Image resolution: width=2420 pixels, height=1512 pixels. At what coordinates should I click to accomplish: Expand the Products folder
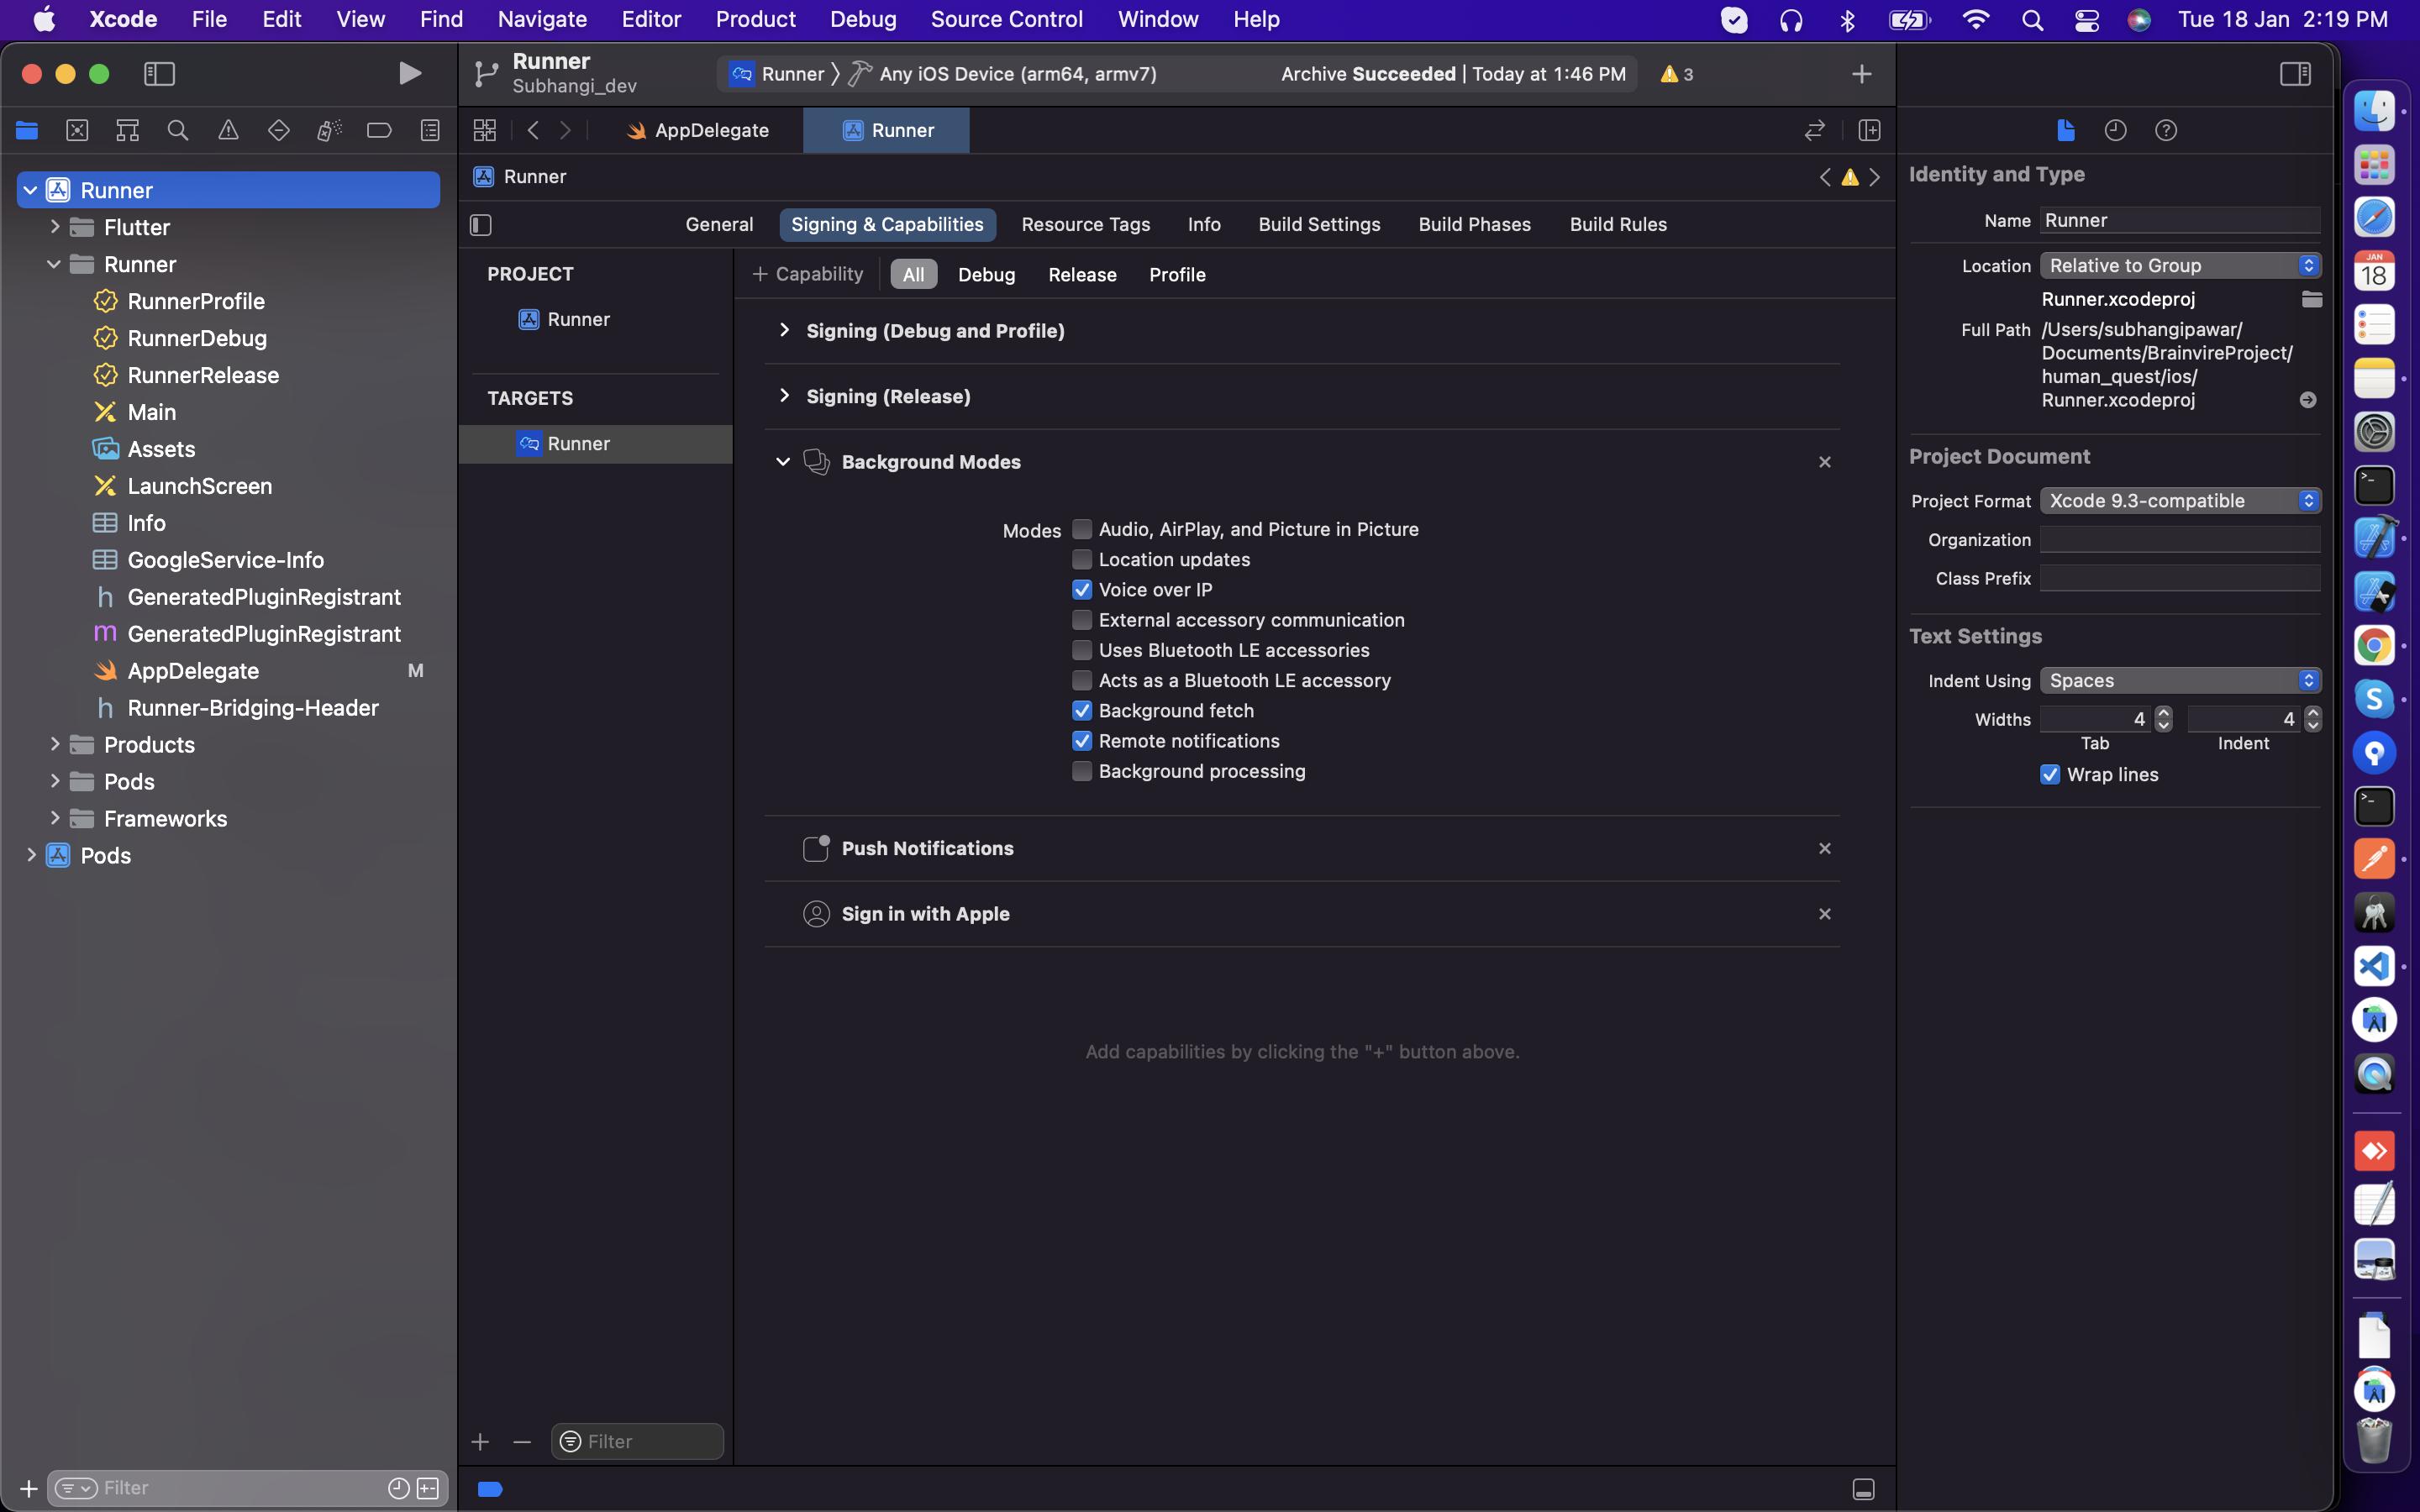[55, 744]
